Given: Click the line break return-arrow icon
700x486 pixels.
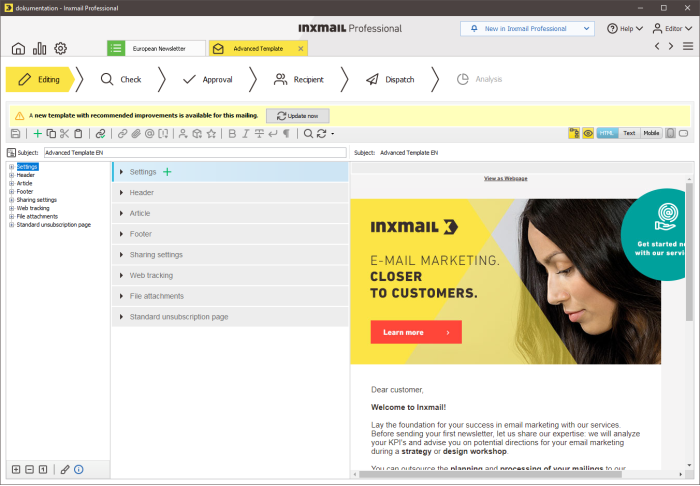Looking at the screenshot, I should 273,133.
